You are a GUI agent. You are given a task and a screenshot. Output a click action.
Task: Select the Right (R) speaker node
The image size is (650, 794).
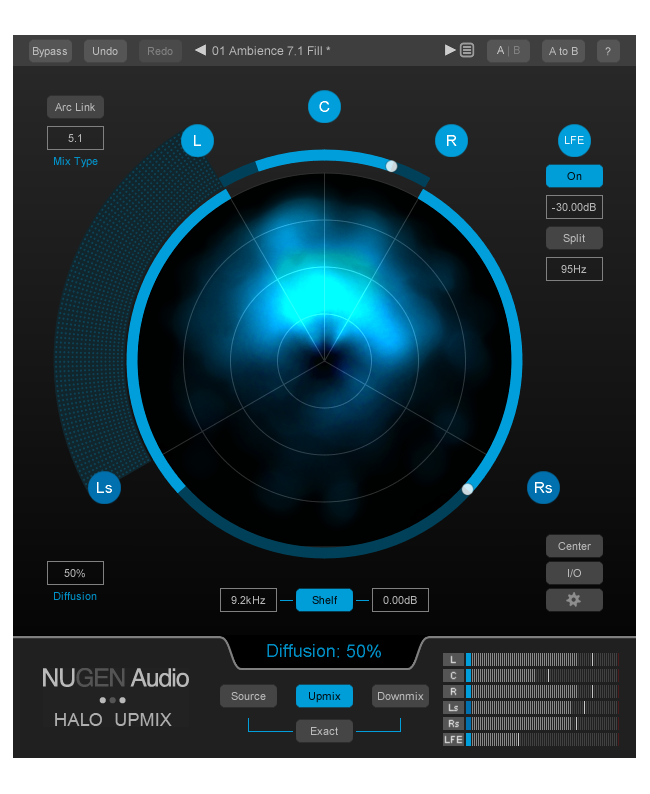coord(451,140)
